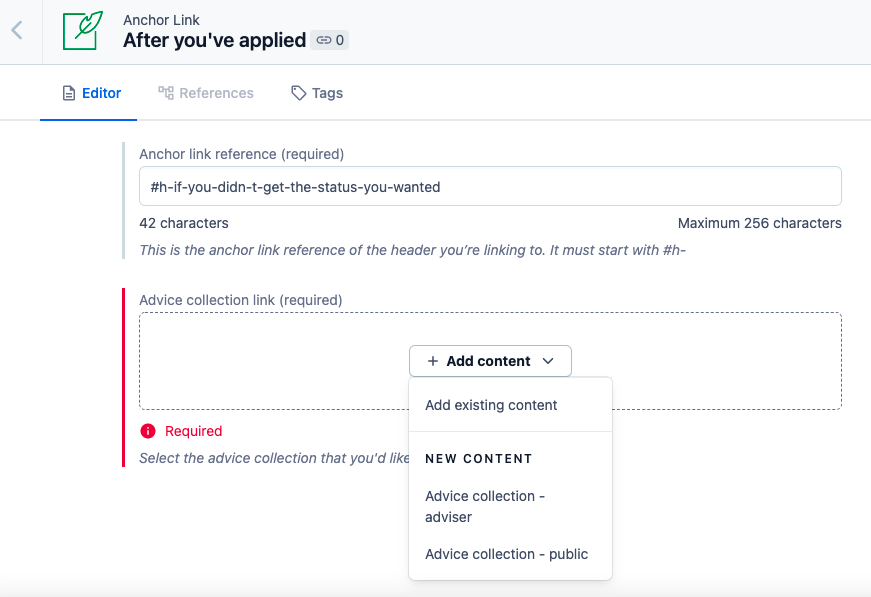Viewport: 871px width, 597px height.
Task: Click the plus icon on Add content
Action: pos(432,361)
